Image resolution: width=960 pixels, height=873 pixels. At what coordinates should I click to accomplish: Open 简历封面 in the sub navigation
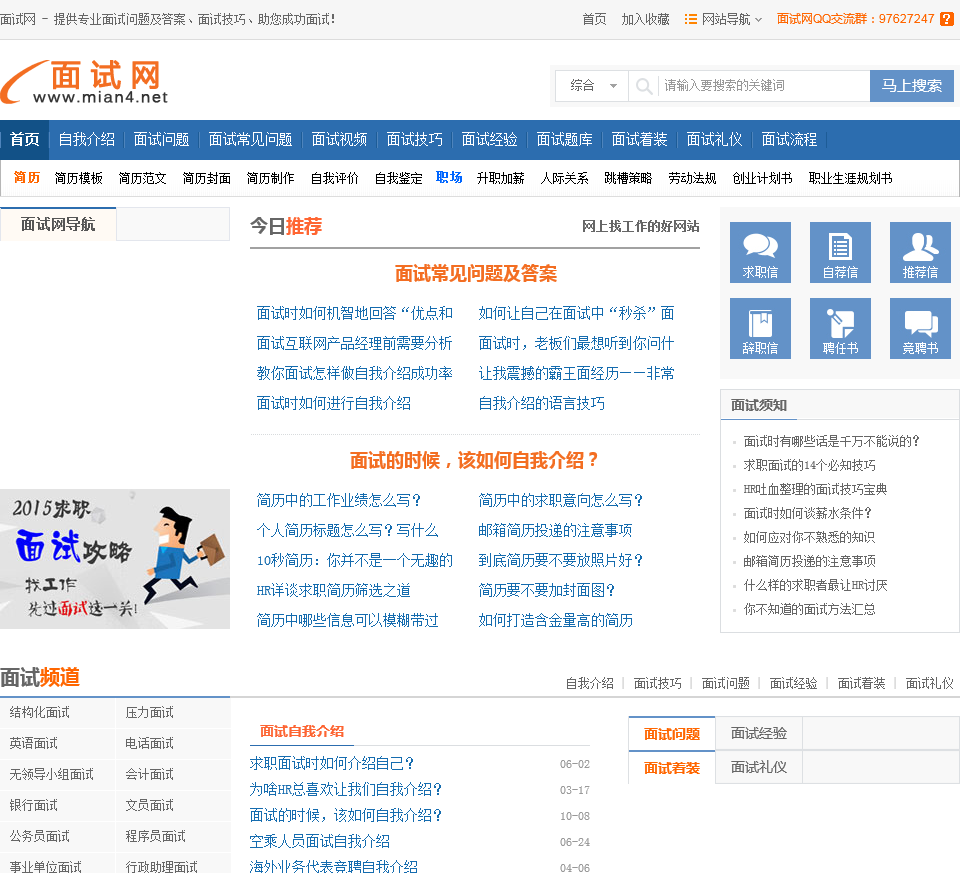coord(206,178)
